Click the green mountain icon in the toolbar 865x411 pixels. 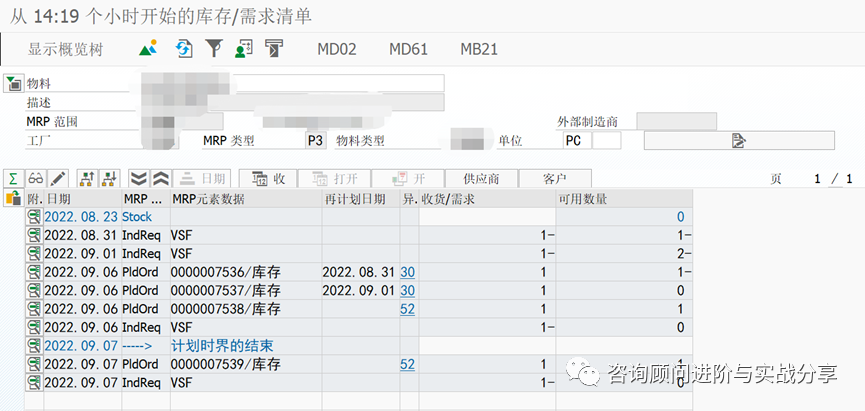tap(148, 49)
